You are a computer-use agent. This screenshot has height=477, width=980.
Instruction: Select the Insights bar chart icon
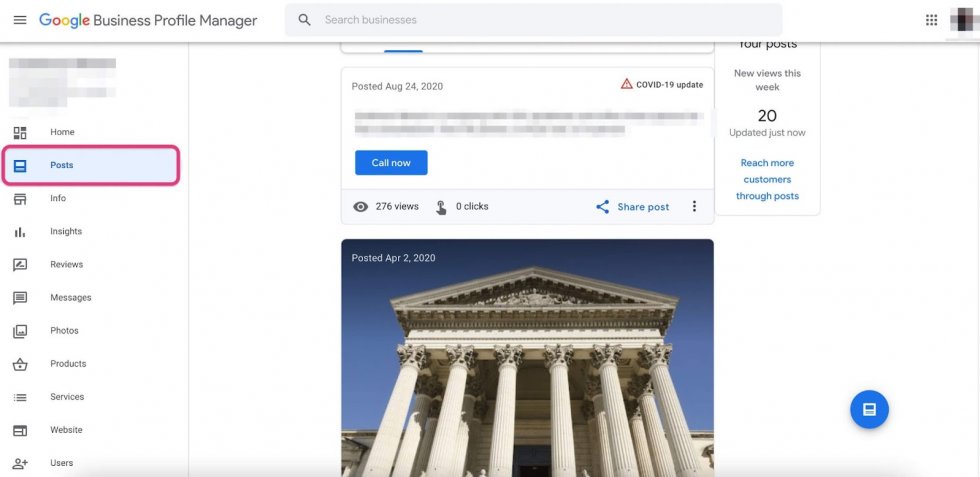tap(20, 232)
